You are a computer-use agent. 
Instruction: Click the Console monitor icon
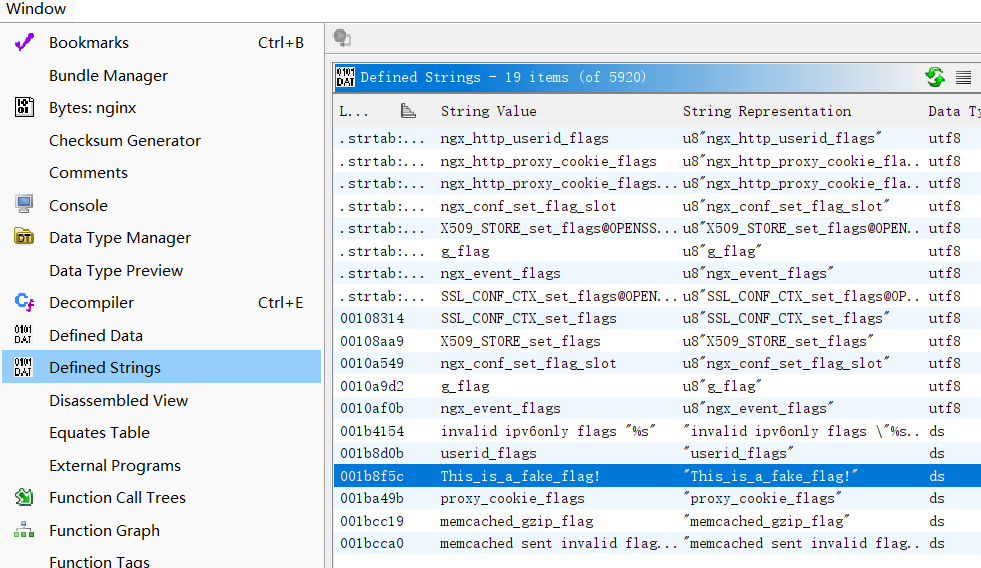coord(24,205)
